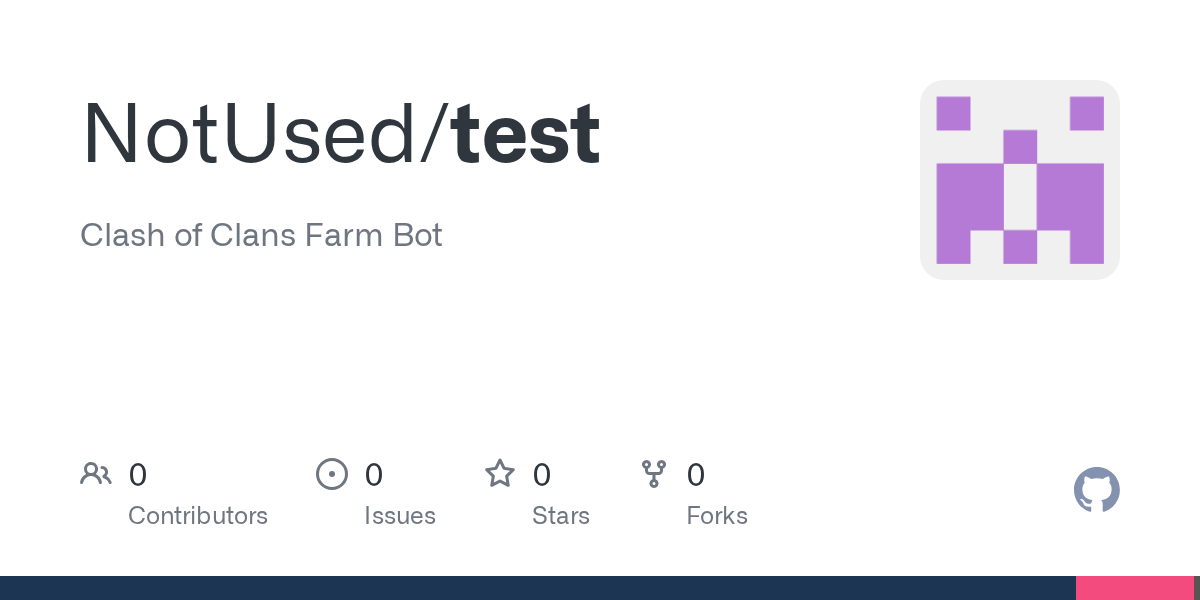Click the issues count number
The image size is (1200, 600).
pyautogui.click(x=374, y=475)
